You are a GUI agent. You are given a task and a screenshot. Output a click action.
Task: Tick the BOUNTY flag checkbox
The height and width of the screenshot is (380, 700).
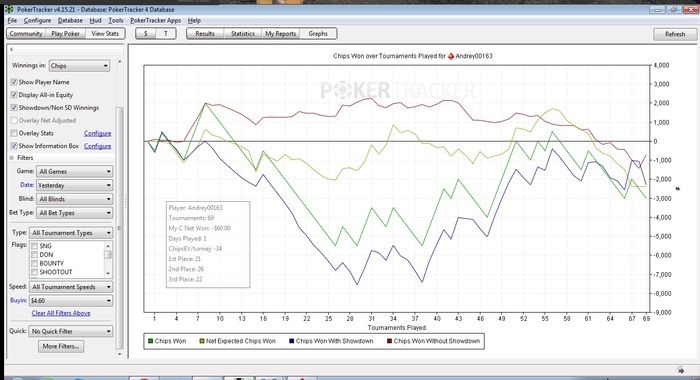click(x=34, y=263)
